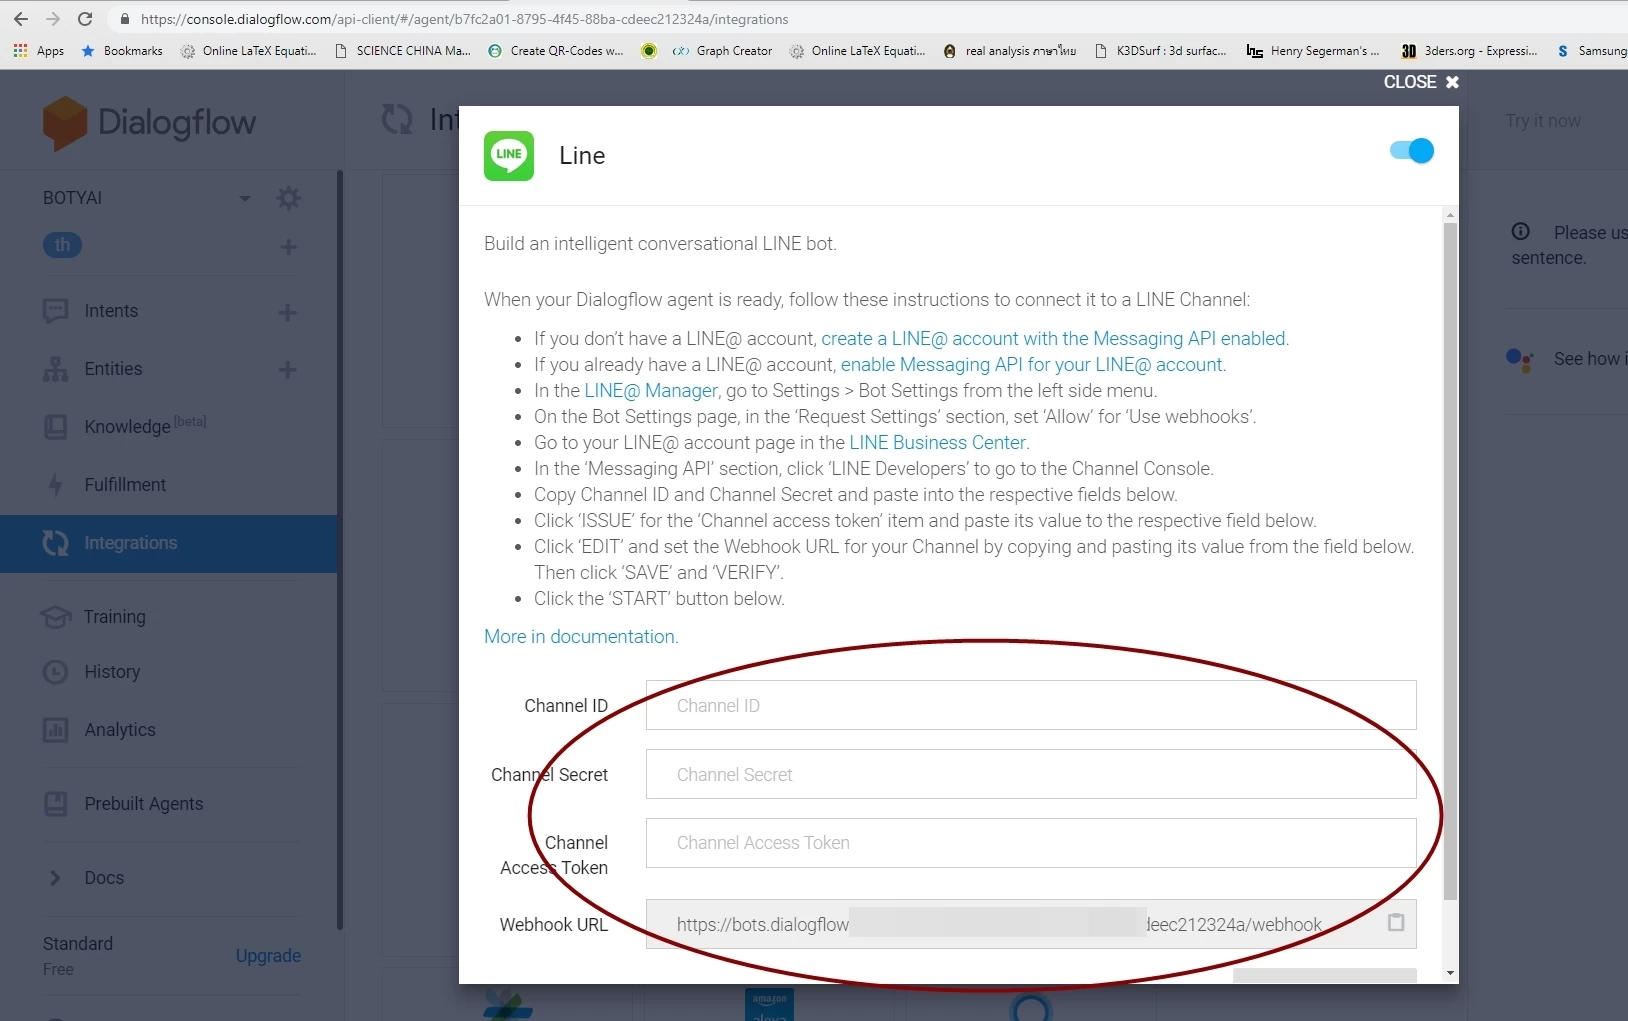Focus the Channel Access Token field
The height and width of the screenshot is (1021, 1628).
point(1031,843)
